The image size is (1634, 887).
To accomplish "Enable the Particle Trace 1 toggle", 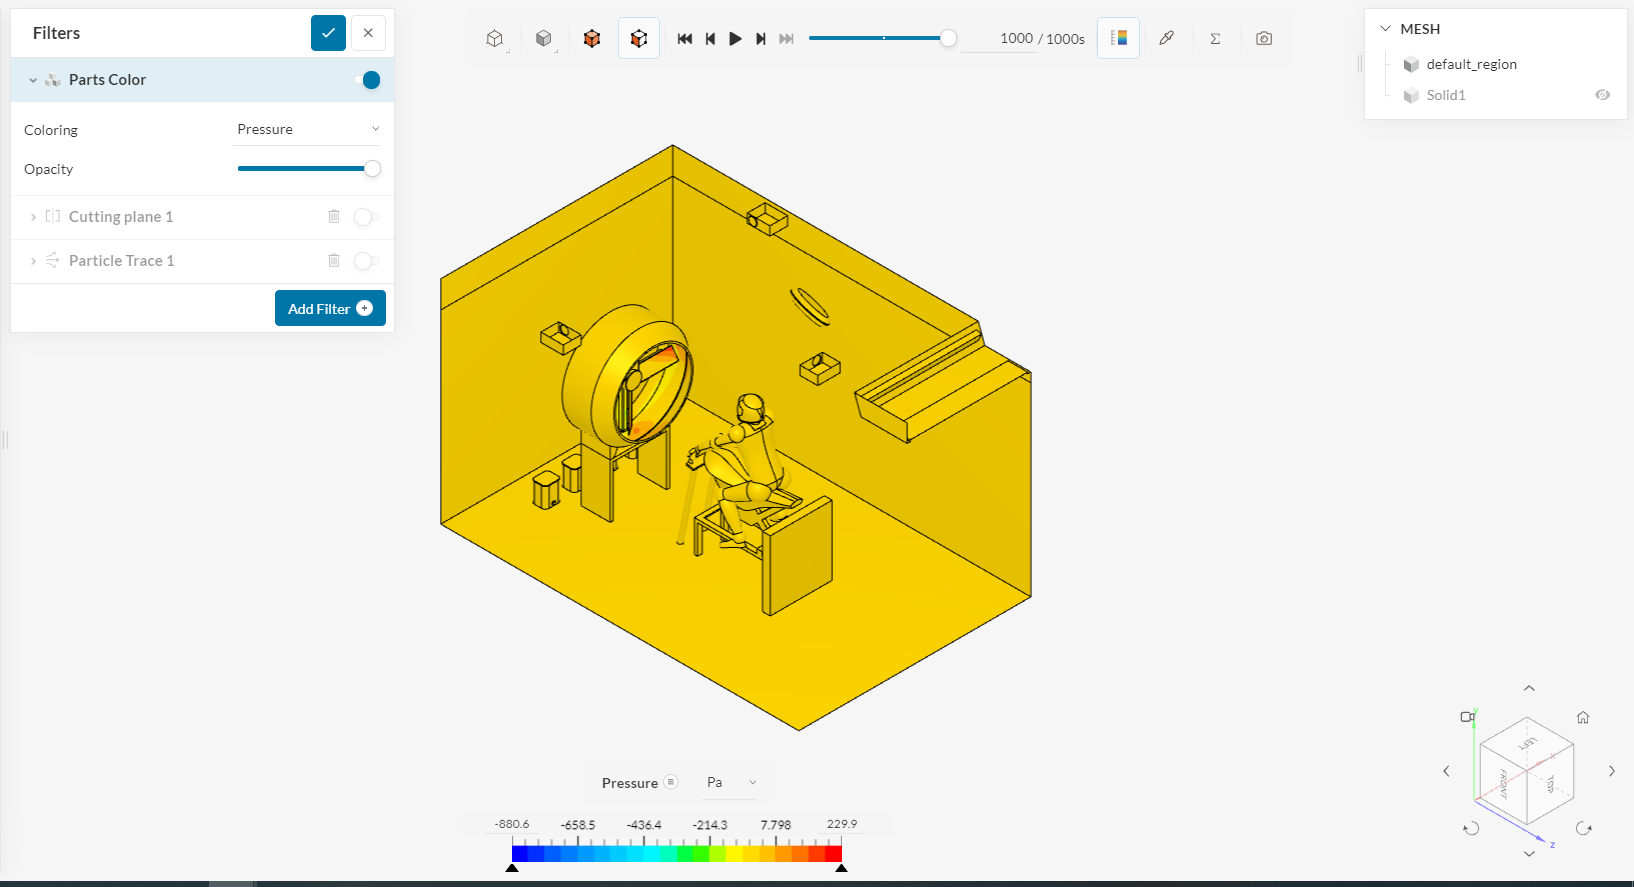I will [366, 261].
